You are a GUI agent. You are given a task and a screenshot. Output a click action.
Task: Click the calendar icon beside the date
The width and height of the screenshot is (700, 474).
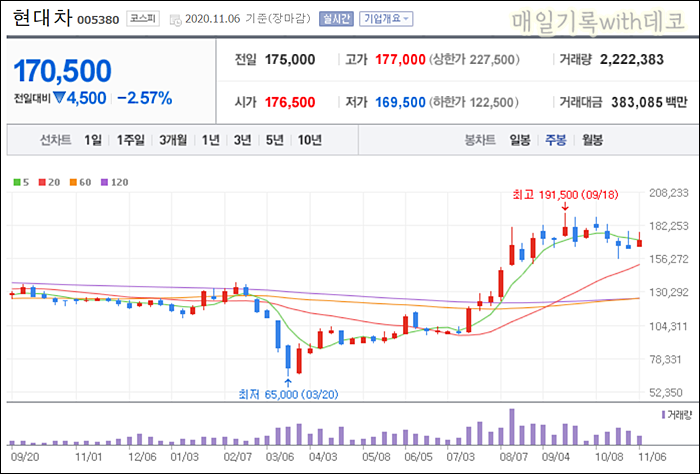pyautogui.click(x=175, y=20)
